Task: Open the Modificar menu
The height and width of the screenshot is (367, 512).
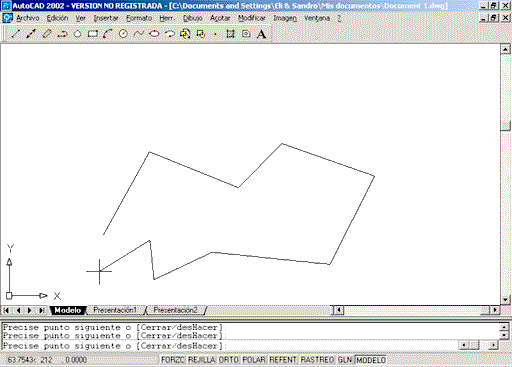Action: tap(251, 18)
